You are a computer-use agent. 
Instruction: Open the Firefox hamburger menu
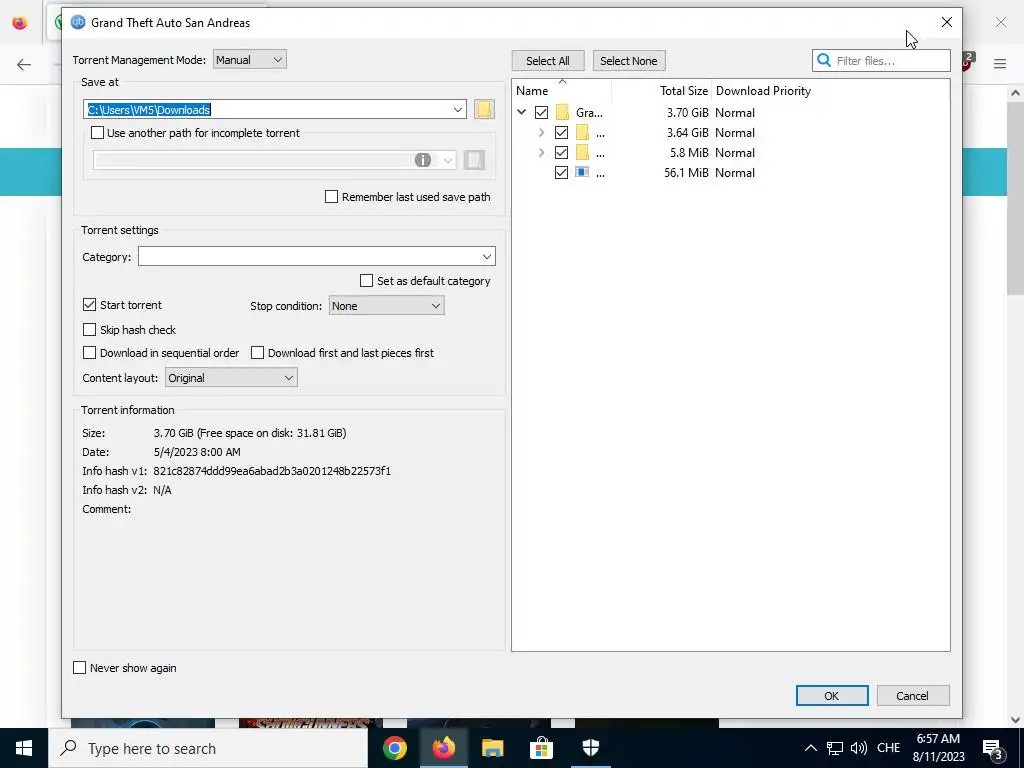(1000, 63)
